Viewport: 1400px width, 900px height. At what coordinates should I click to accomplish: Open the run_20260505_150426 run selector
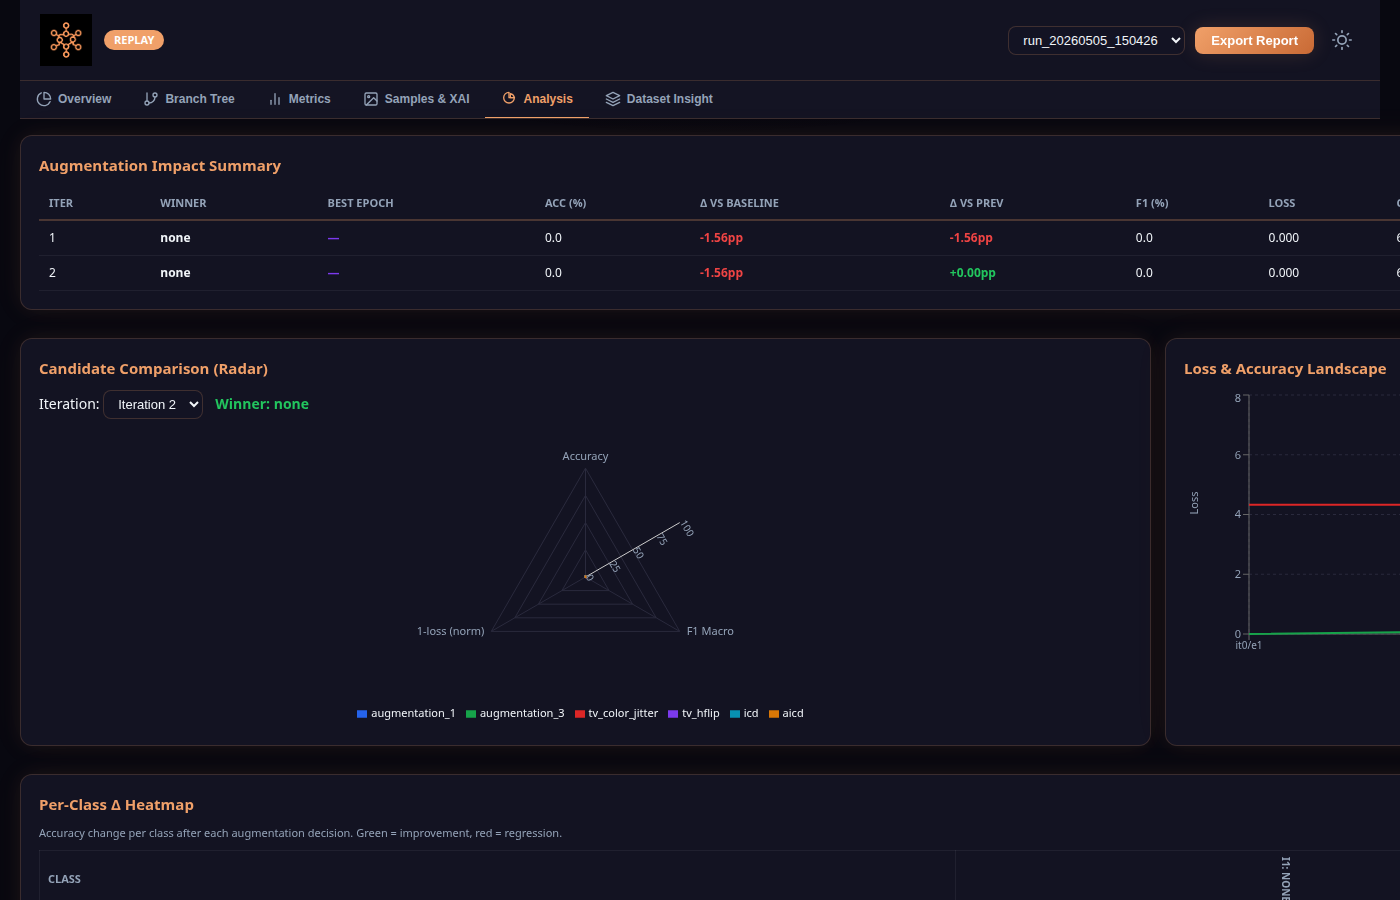click(x=1096, y=40)
